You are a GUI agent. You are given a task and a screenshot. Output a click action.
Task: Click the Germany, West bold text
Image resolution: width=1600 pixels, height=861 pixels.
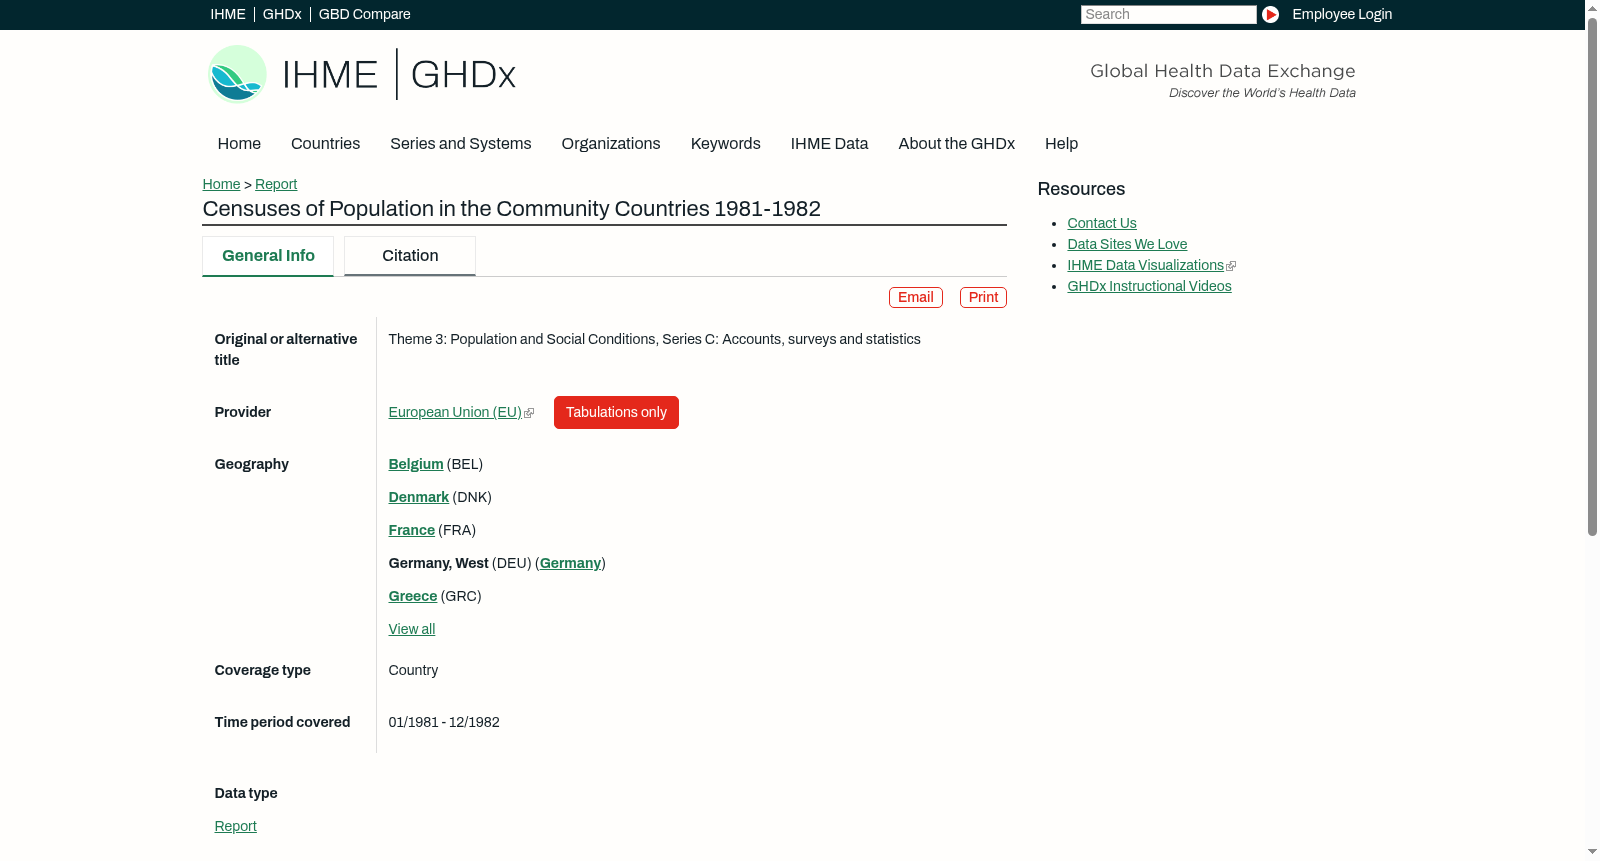point(439,563)
